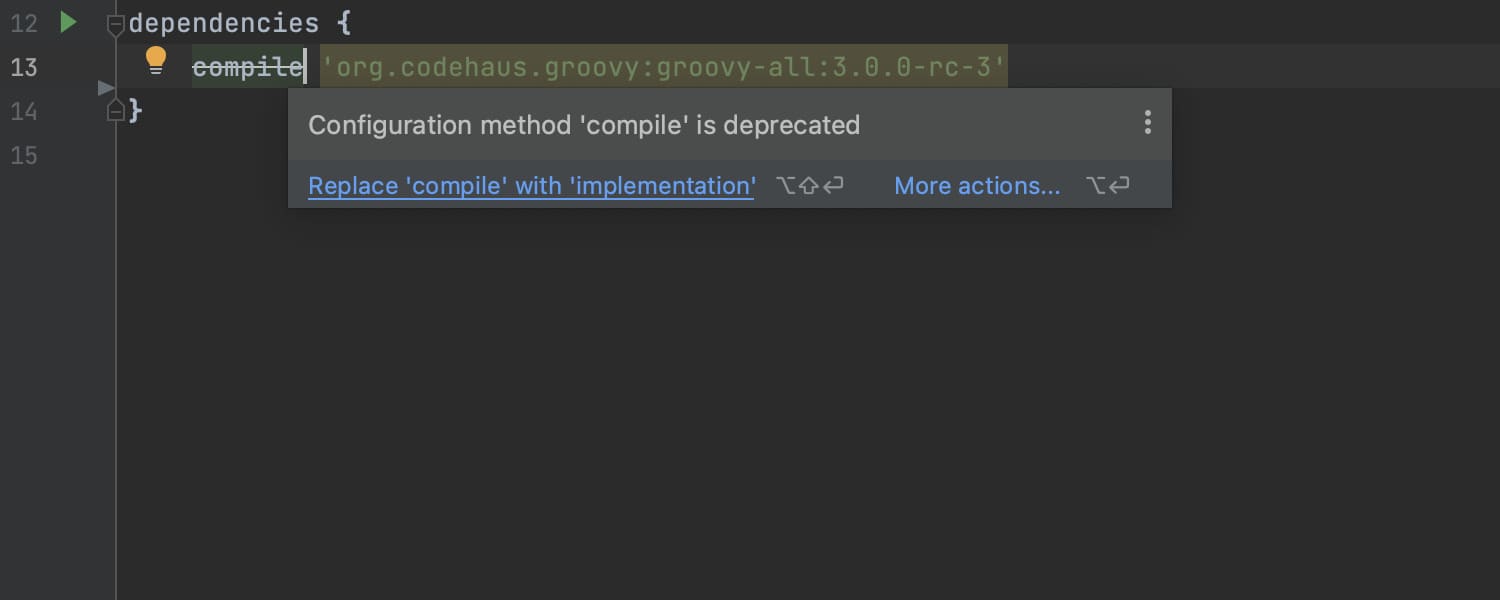Collapse the dependencies block fold toggle
This screenshot has width=1500, height=600.
point(116,24)
